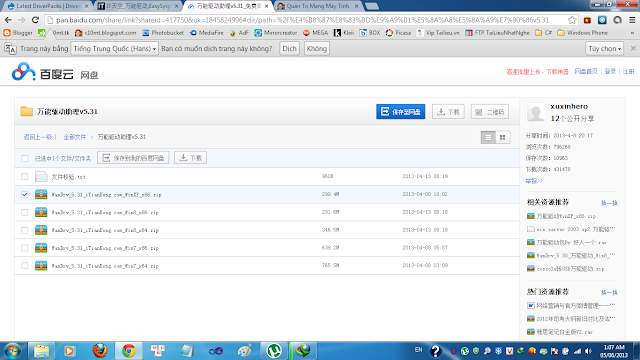Open Firefox from the taskbar

(100, 351)
